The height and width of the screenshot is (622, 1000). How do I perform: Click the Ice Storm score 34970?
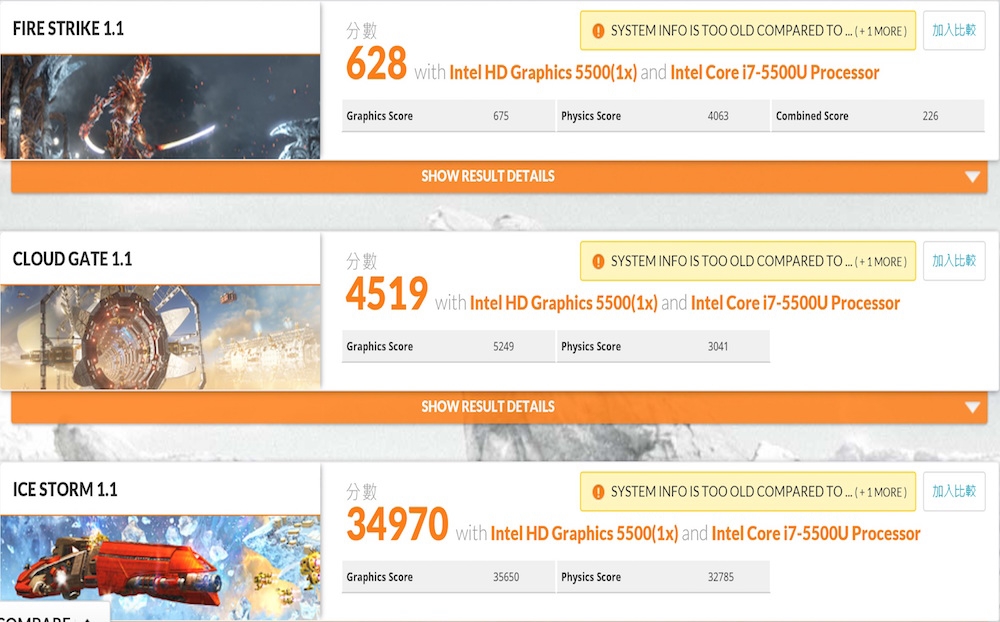point(397,524)
